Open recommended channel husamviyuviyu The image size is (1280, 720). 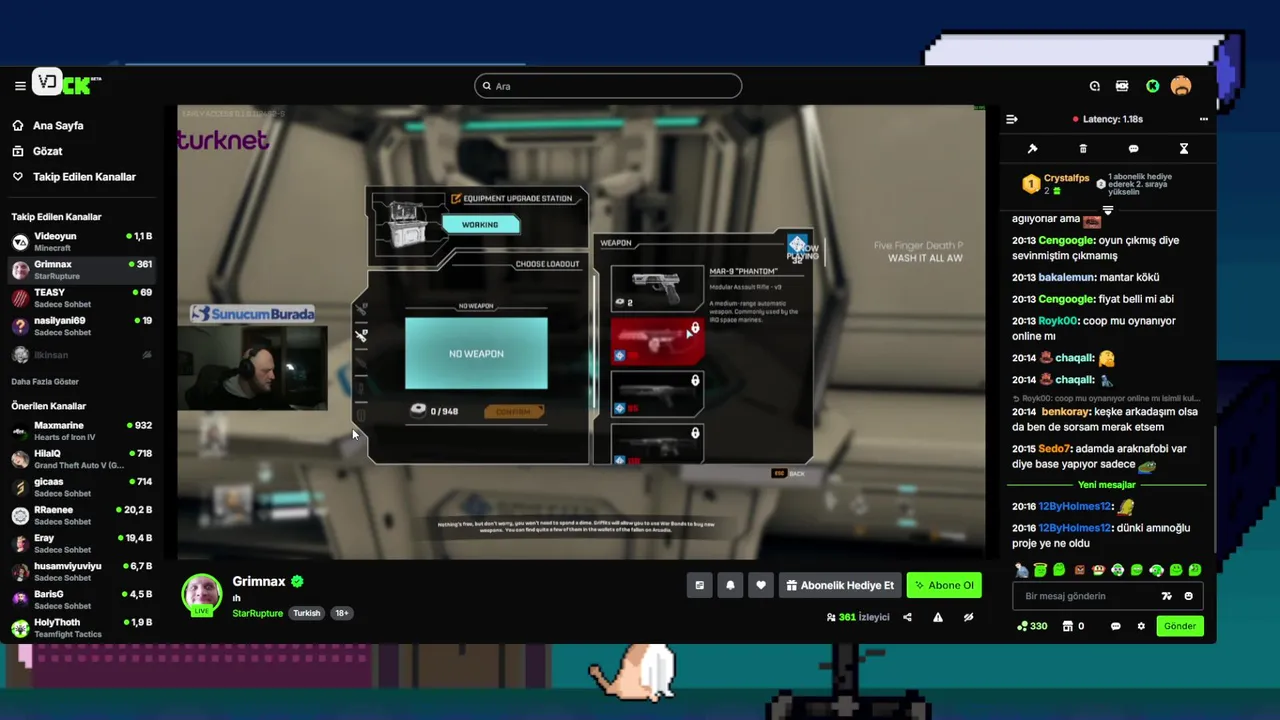[x=82, y=571]
